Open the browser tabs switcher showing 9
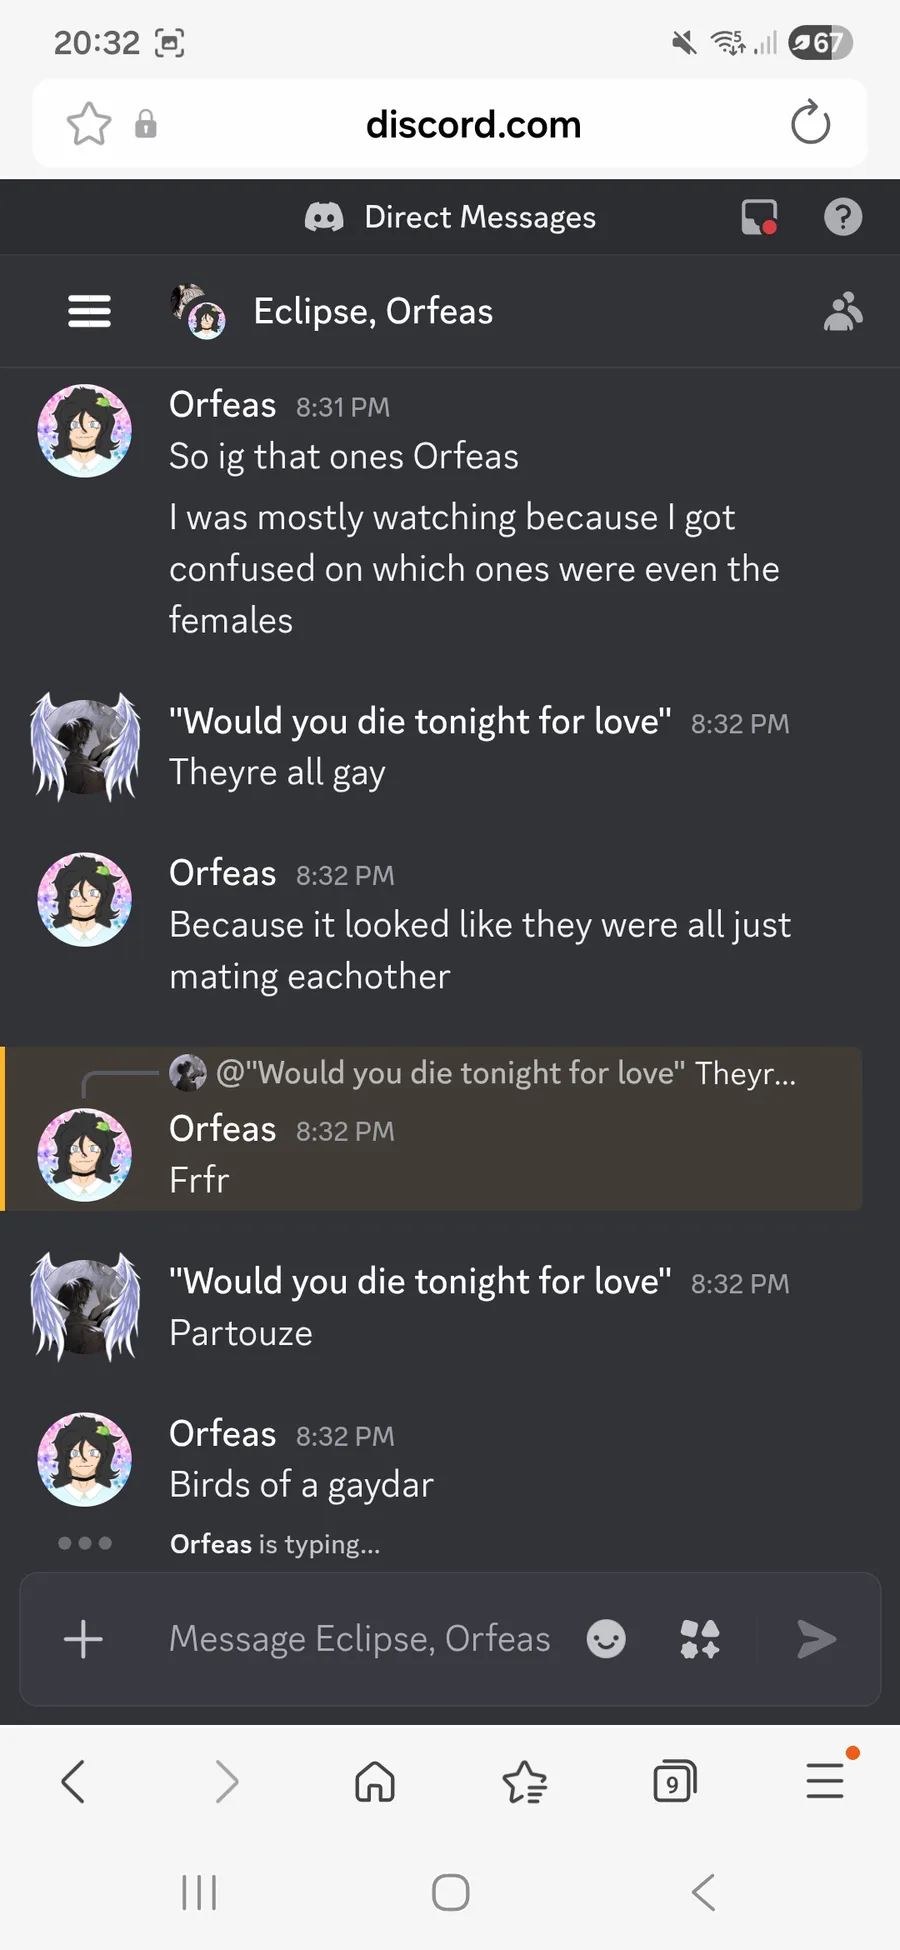Viewport: 900px width, 1950px height. [x=674, y=1782]
